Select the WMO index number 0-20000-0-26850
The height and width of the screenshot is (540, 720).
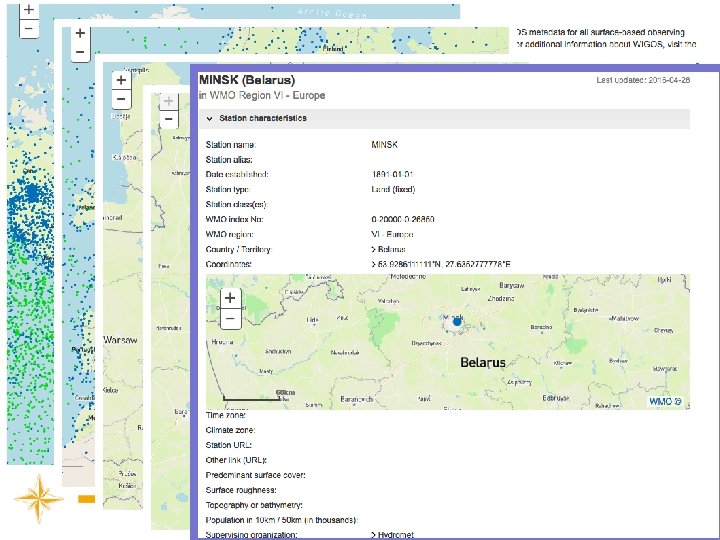coord(403,219)
